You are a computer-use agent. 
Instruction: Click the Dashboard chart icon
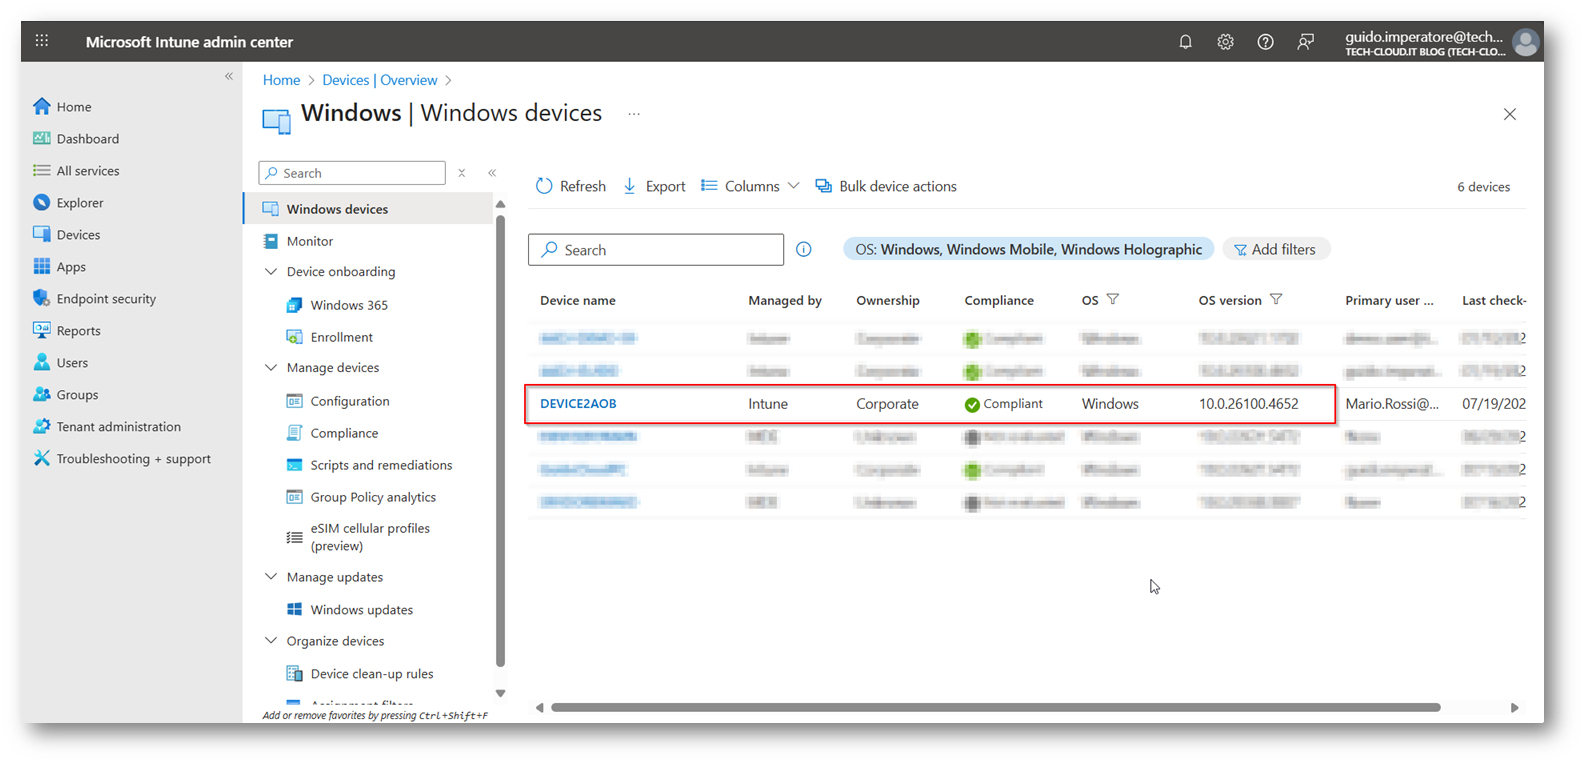pyautogui.click(x=41, y=138)
